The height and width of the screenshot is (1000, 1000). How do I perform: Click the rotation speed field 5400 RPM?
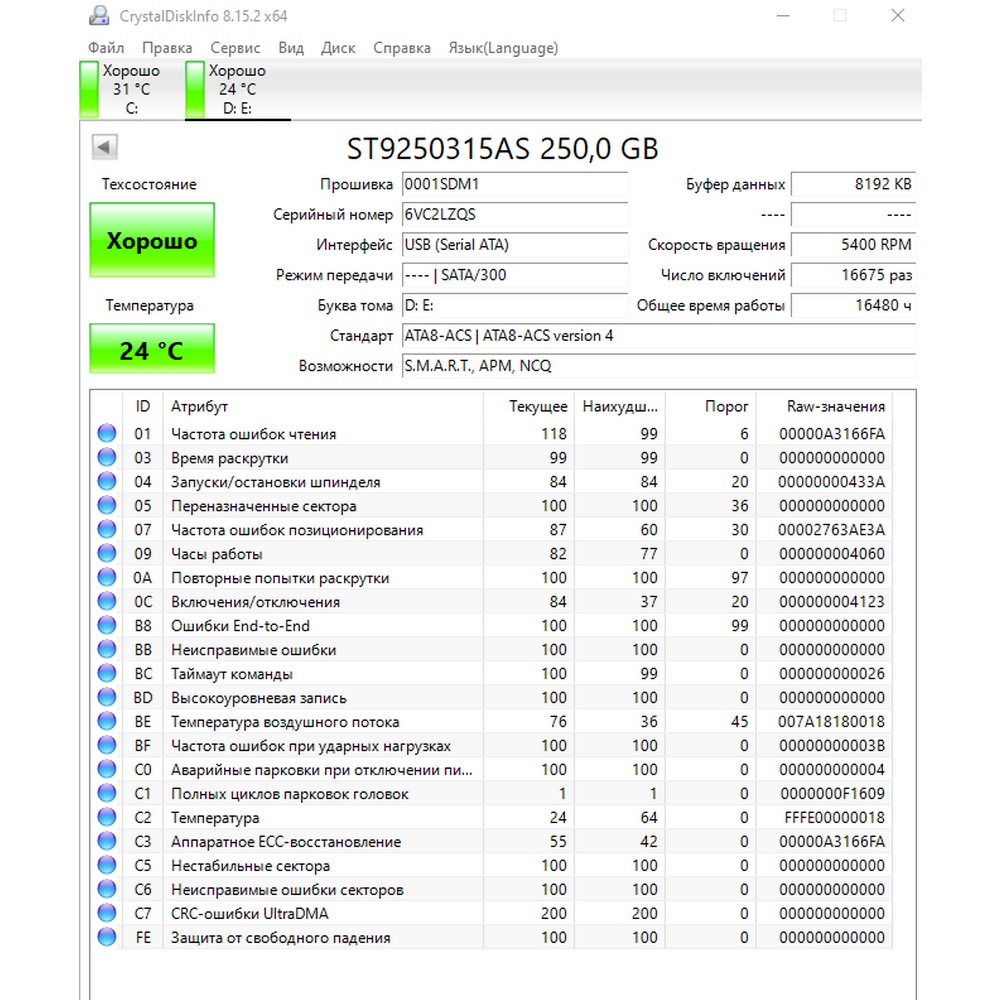853,245
